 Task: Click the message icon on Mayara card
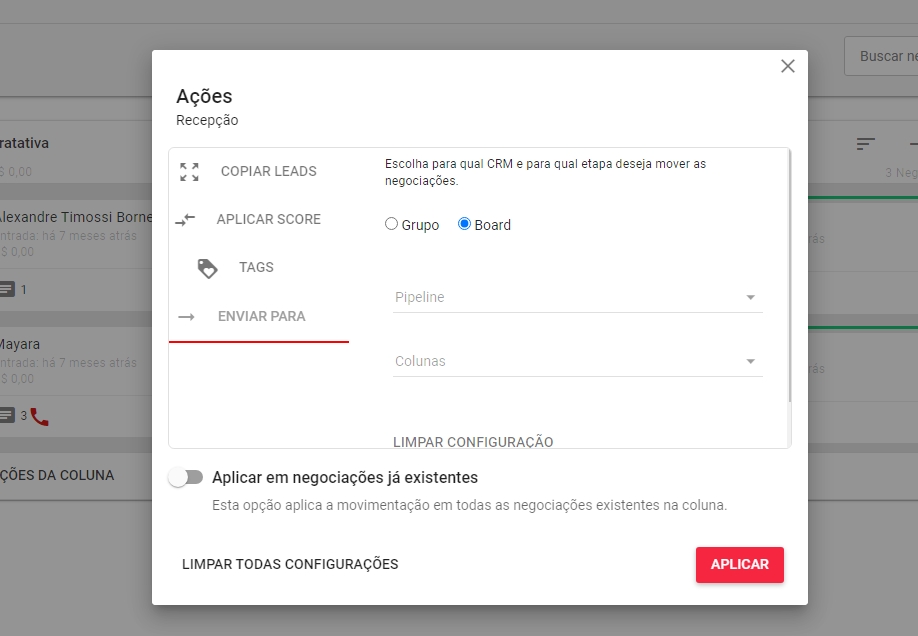point(7,416)
